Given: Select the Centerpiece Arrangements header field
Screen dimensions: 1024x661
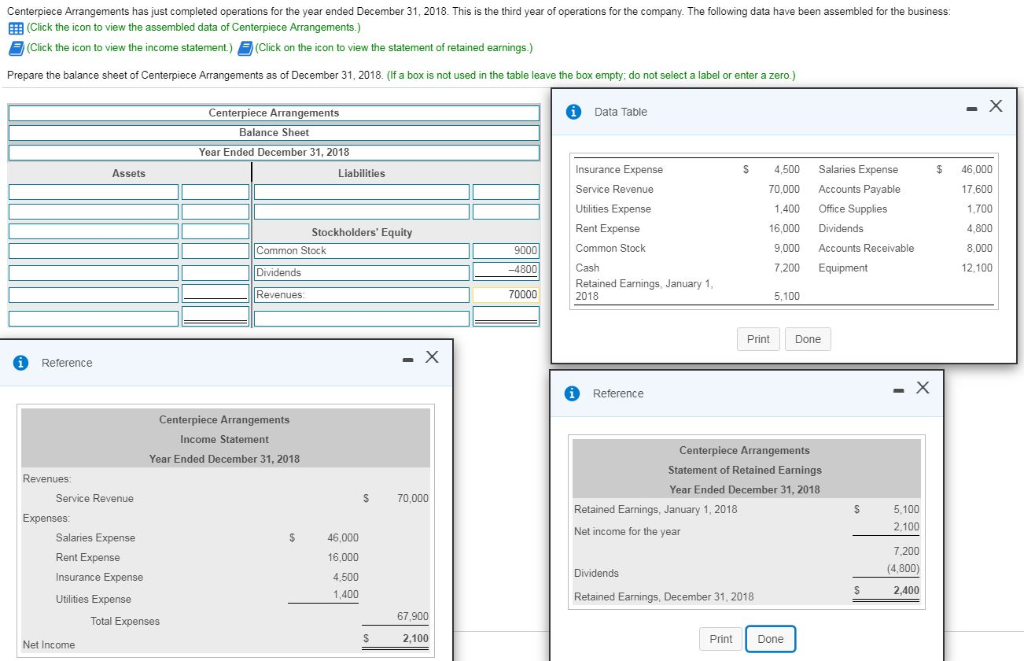Looking at the screenshot, I should 274,113.
